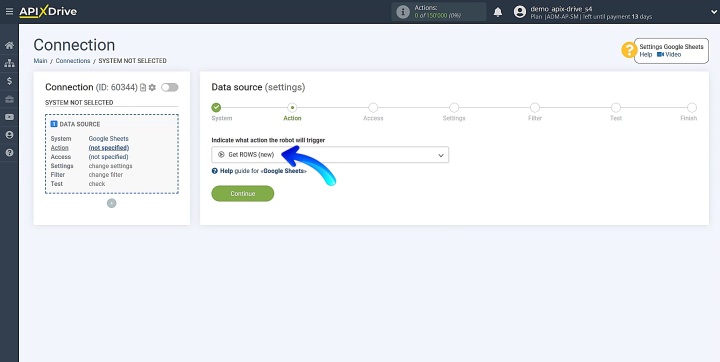Viewport: 720px width, 362px height.
Task: Select the Test step circle
Action: [616, 107]
